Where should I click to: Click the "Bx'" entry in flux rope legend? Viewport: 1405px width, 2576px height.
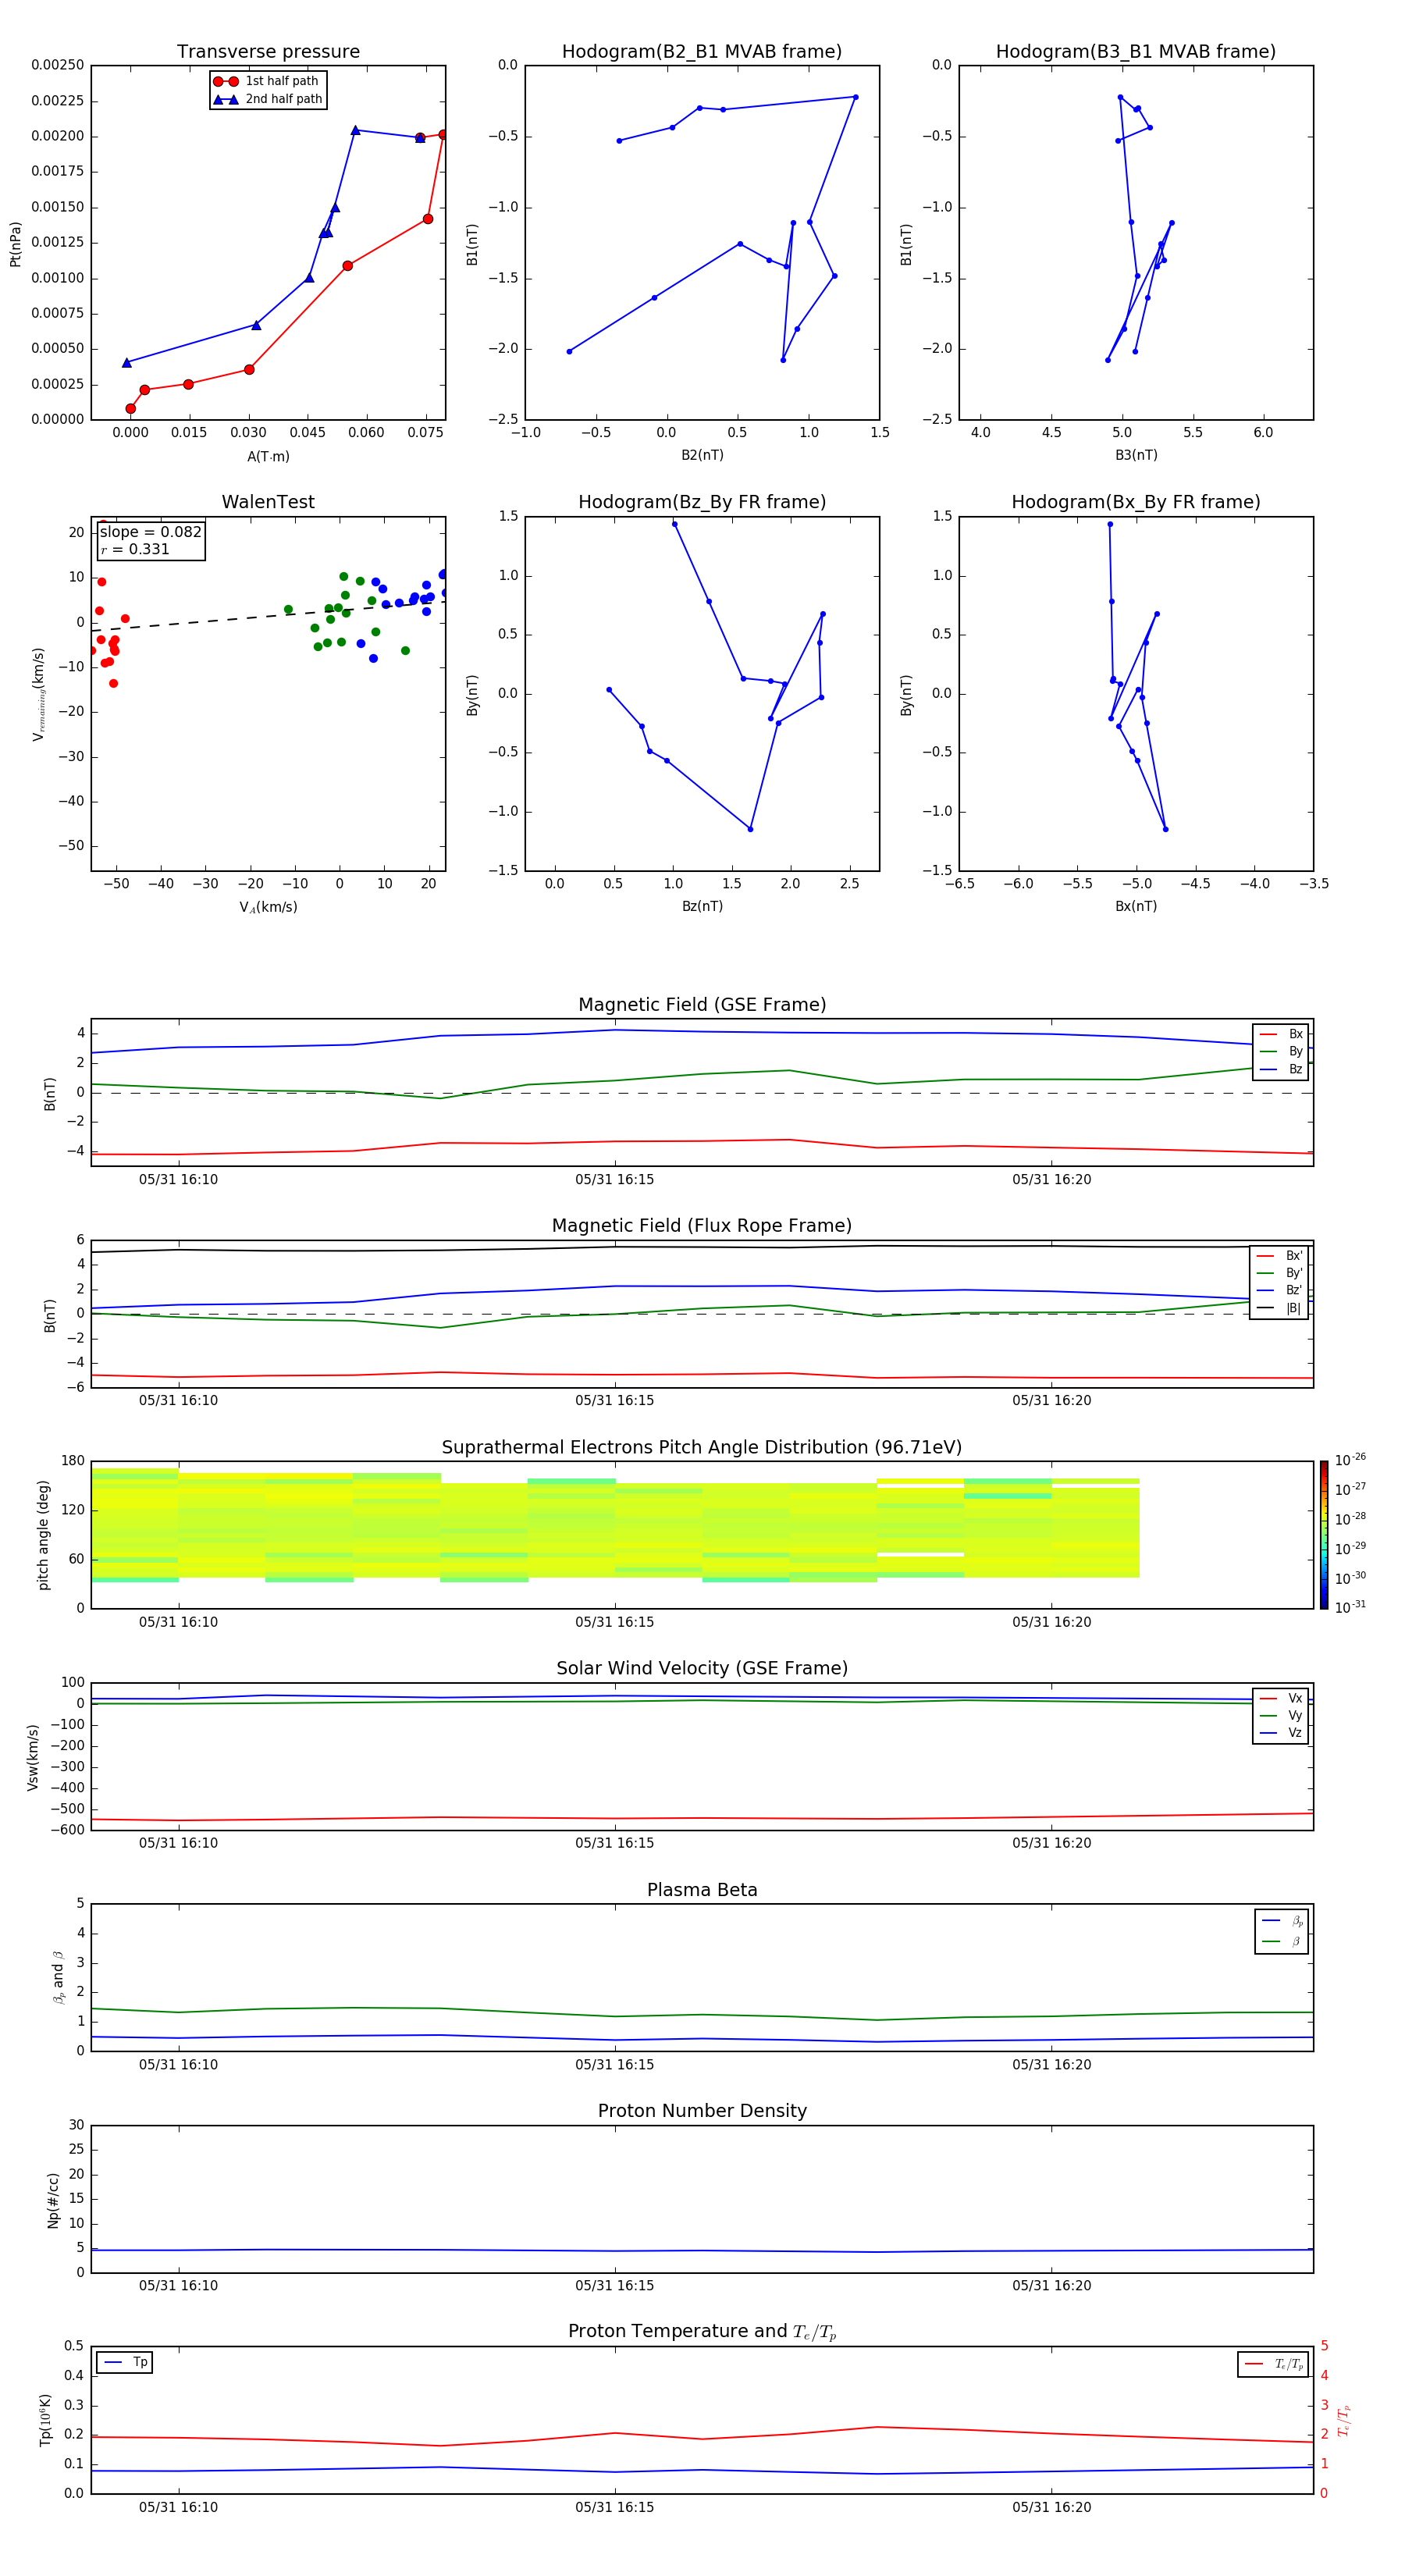pos(1280,1256)
